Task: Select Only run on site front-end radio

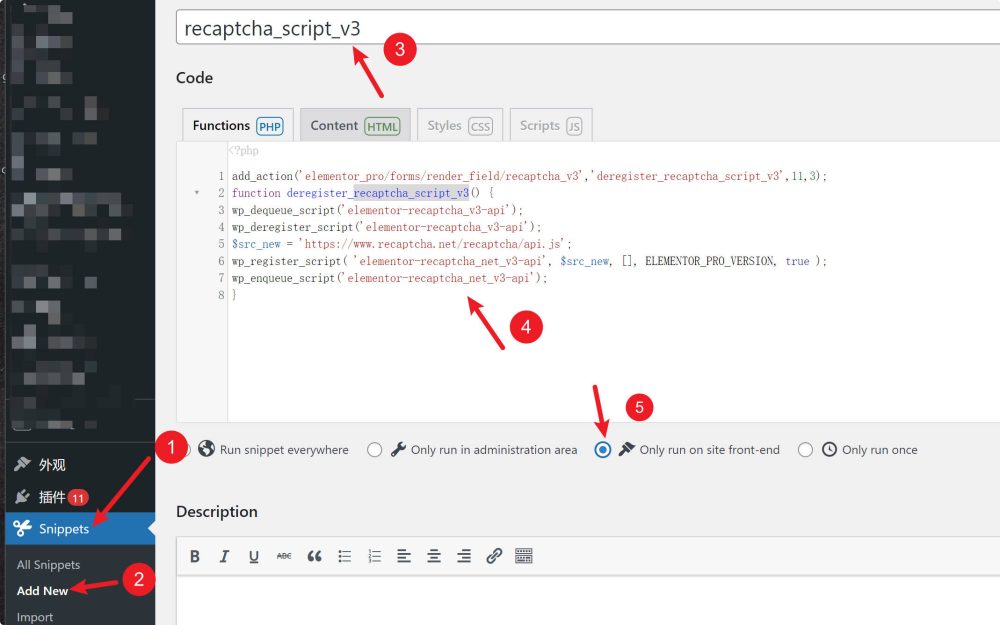Action: (602, 450)
